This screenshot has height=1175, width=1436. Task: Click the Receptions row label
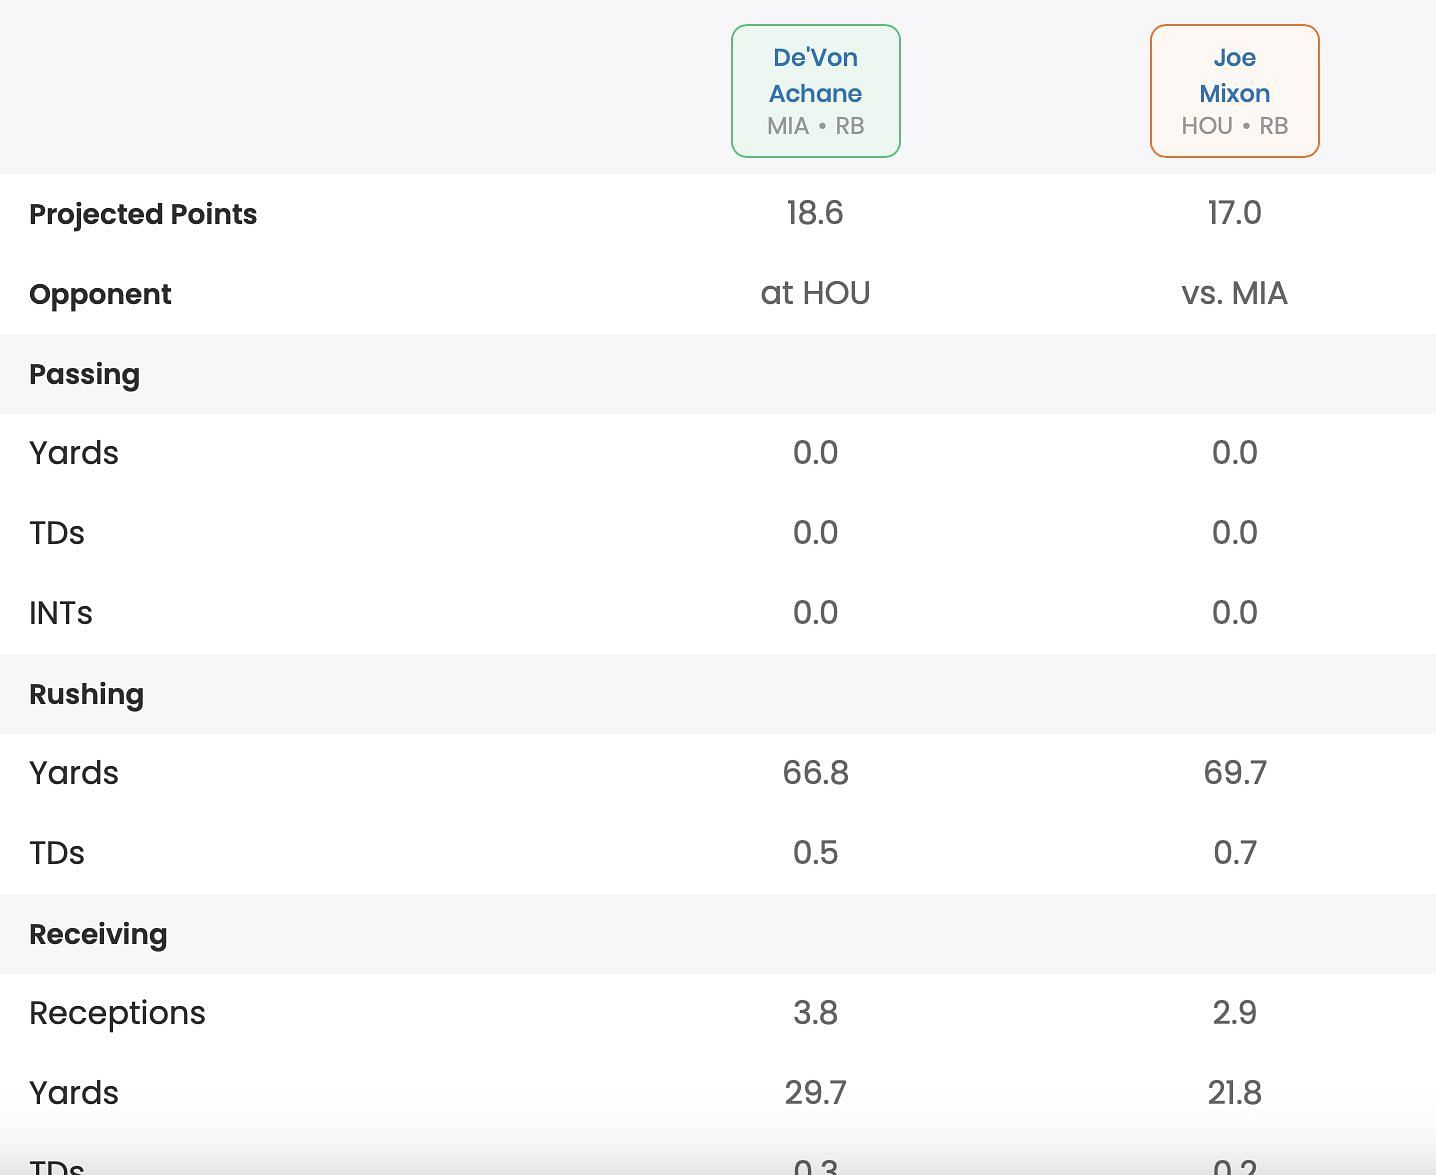pyautogui.click(x=117, y=1013)
